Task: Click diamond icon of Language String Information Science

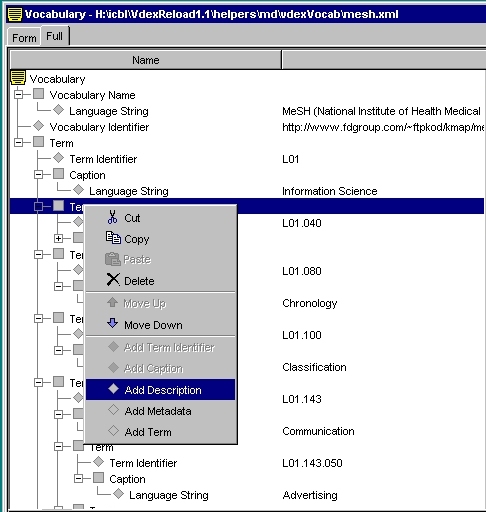Action: (x=78, y=190)
